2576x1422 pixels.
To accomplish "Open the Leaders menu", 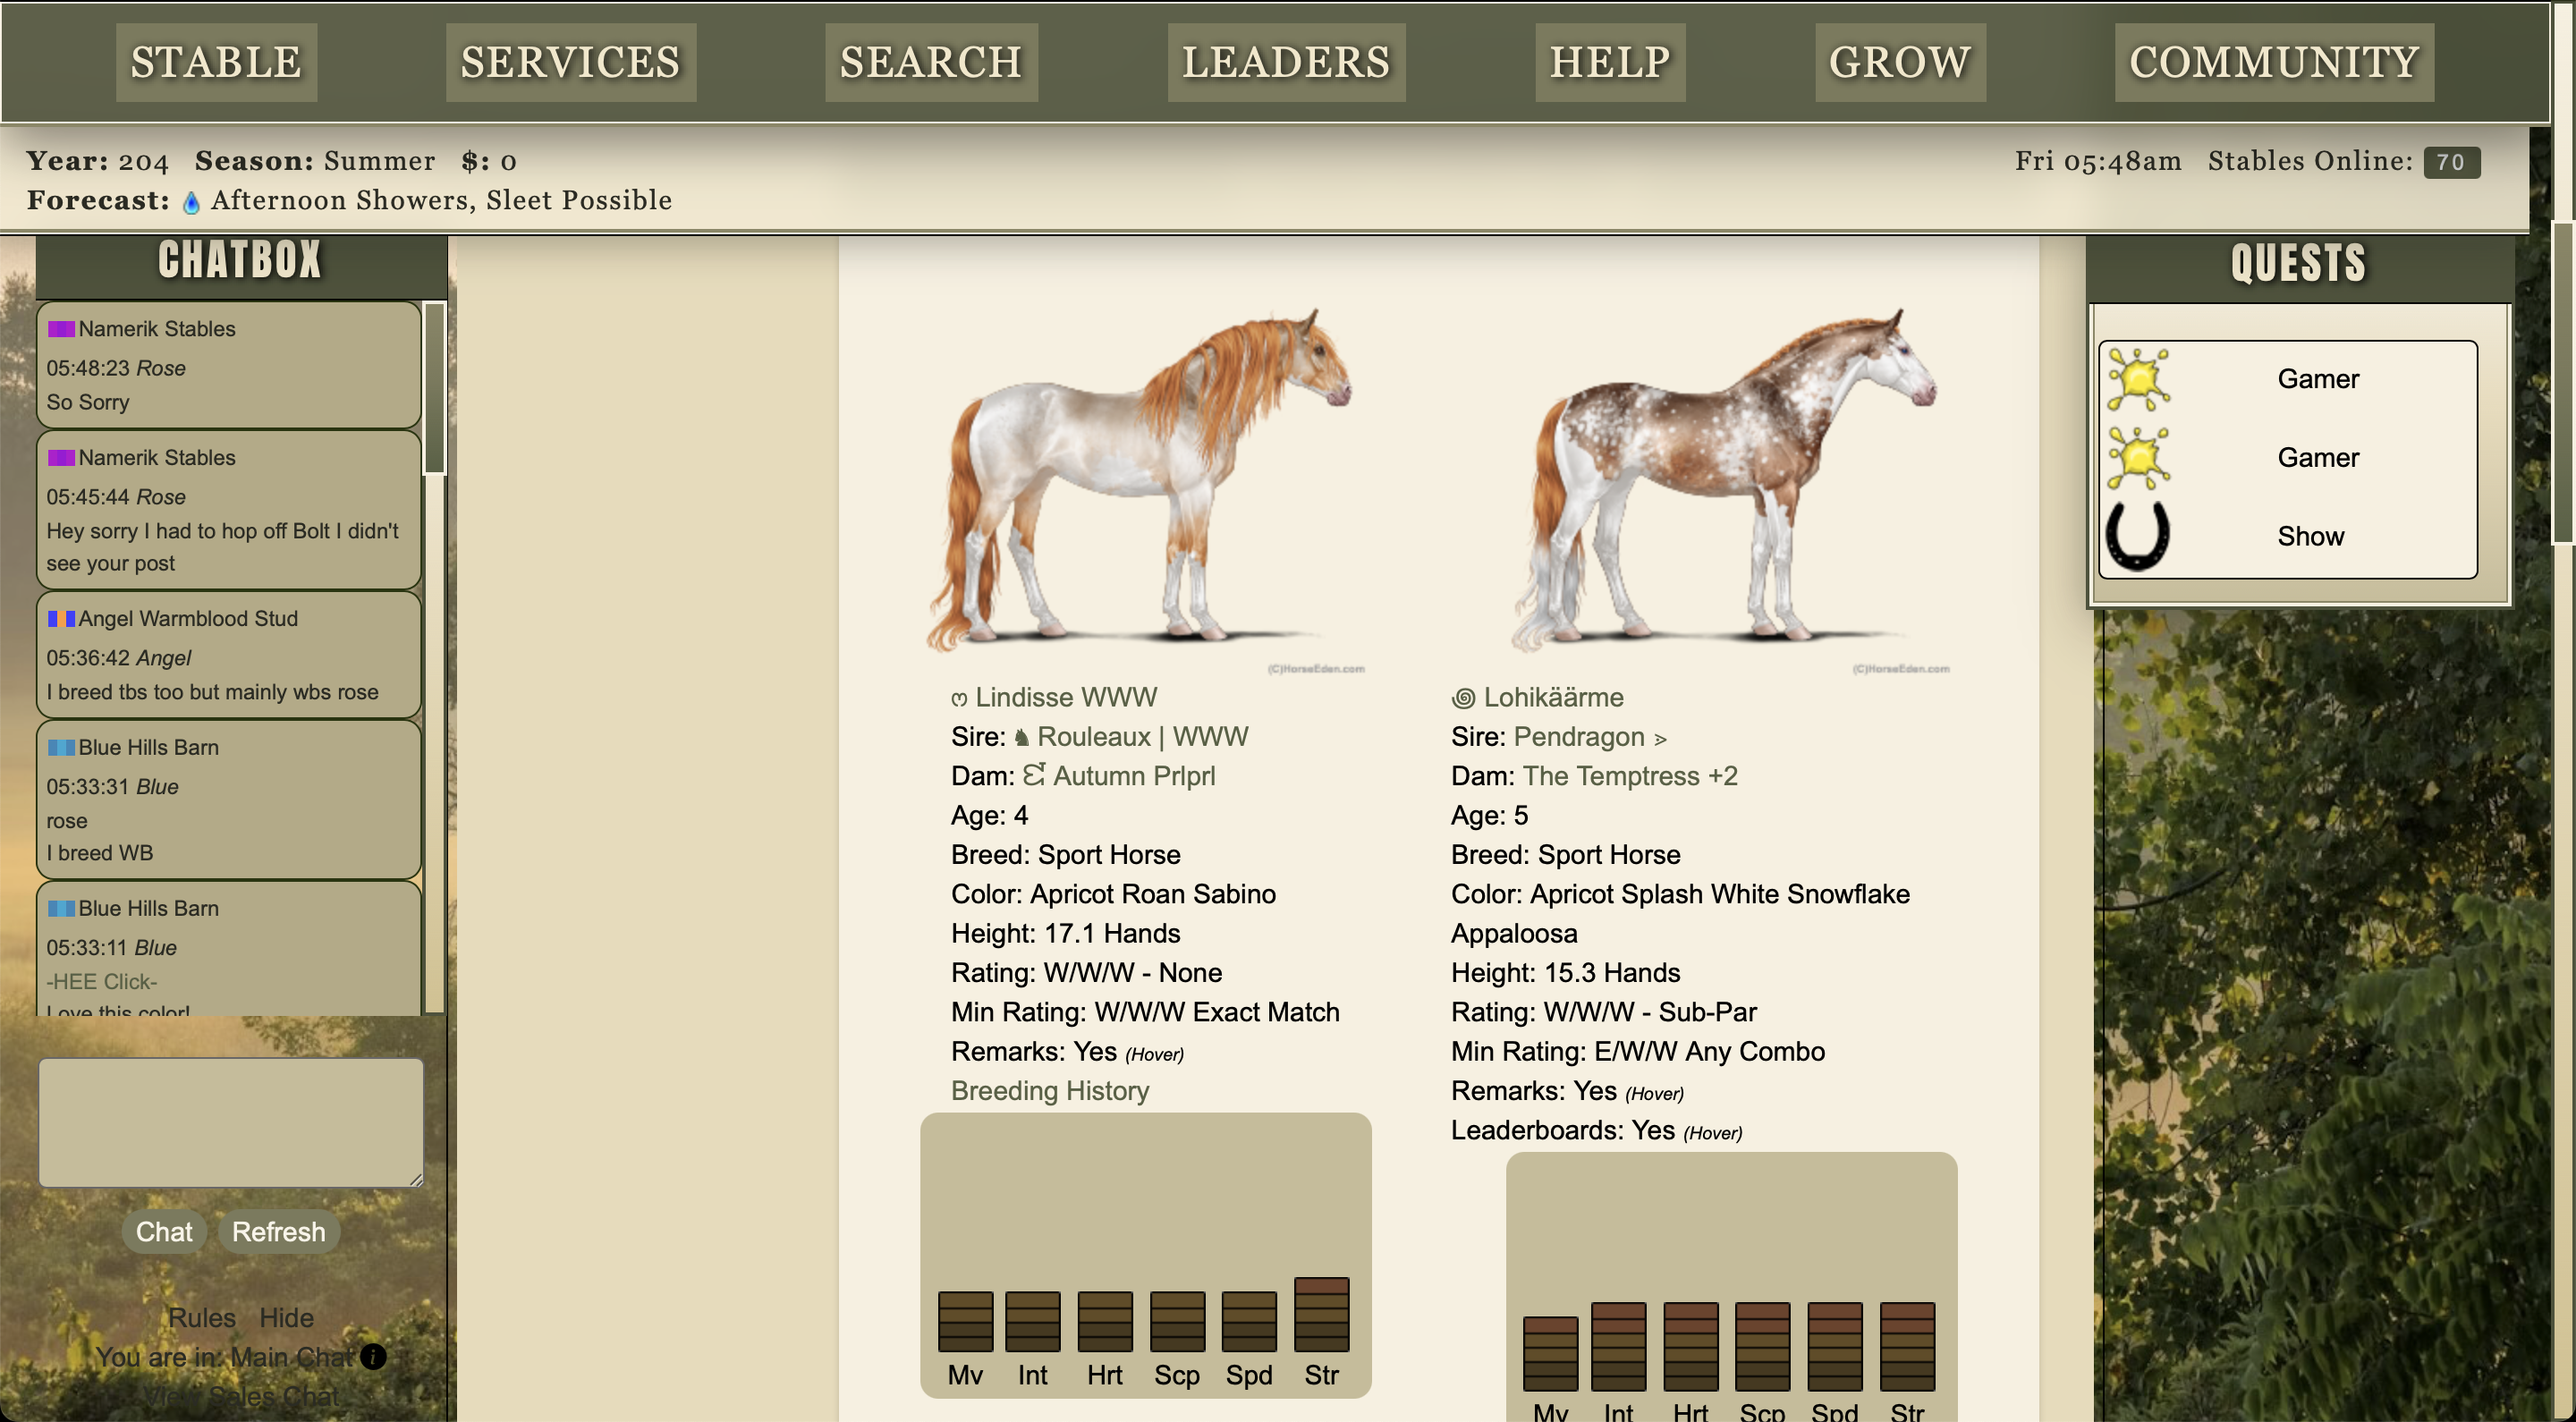I will coord(1286,62).
